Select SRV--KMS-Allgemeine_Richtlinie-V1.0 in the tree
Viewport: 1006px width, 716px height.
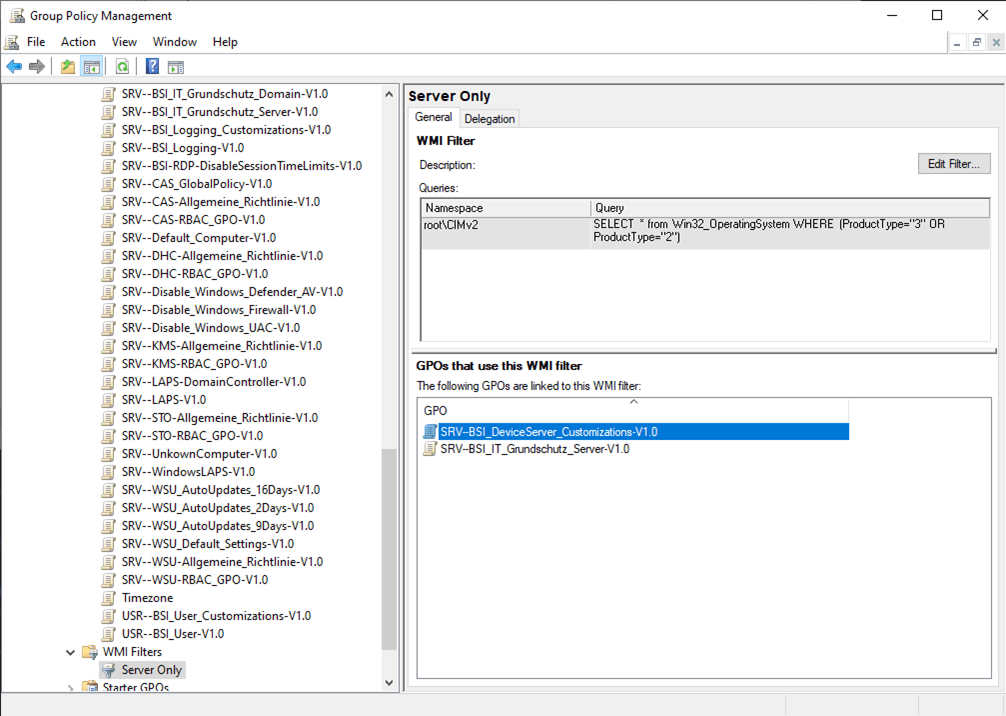pyautogui.click(x=222, y=346)
